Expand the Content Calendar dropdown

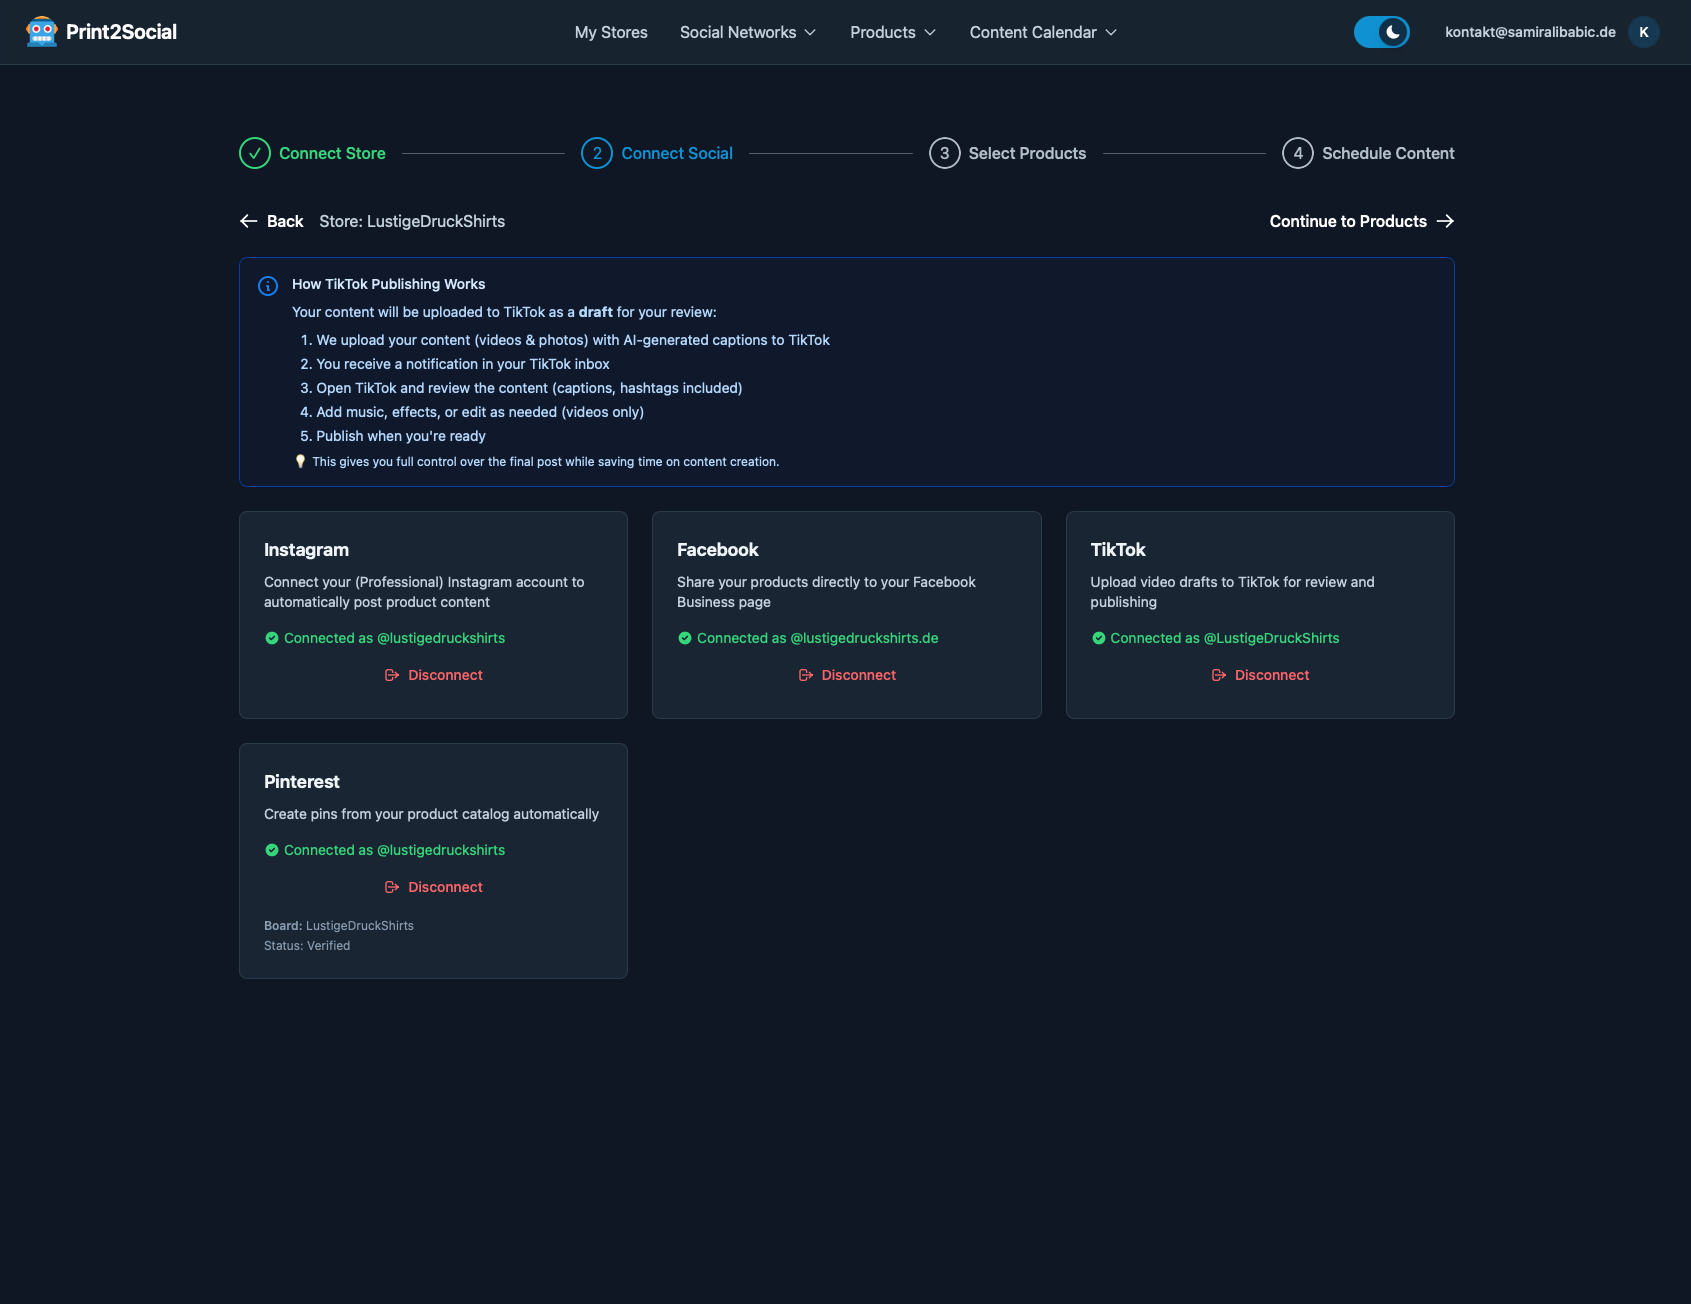[x=1043, y=32]
